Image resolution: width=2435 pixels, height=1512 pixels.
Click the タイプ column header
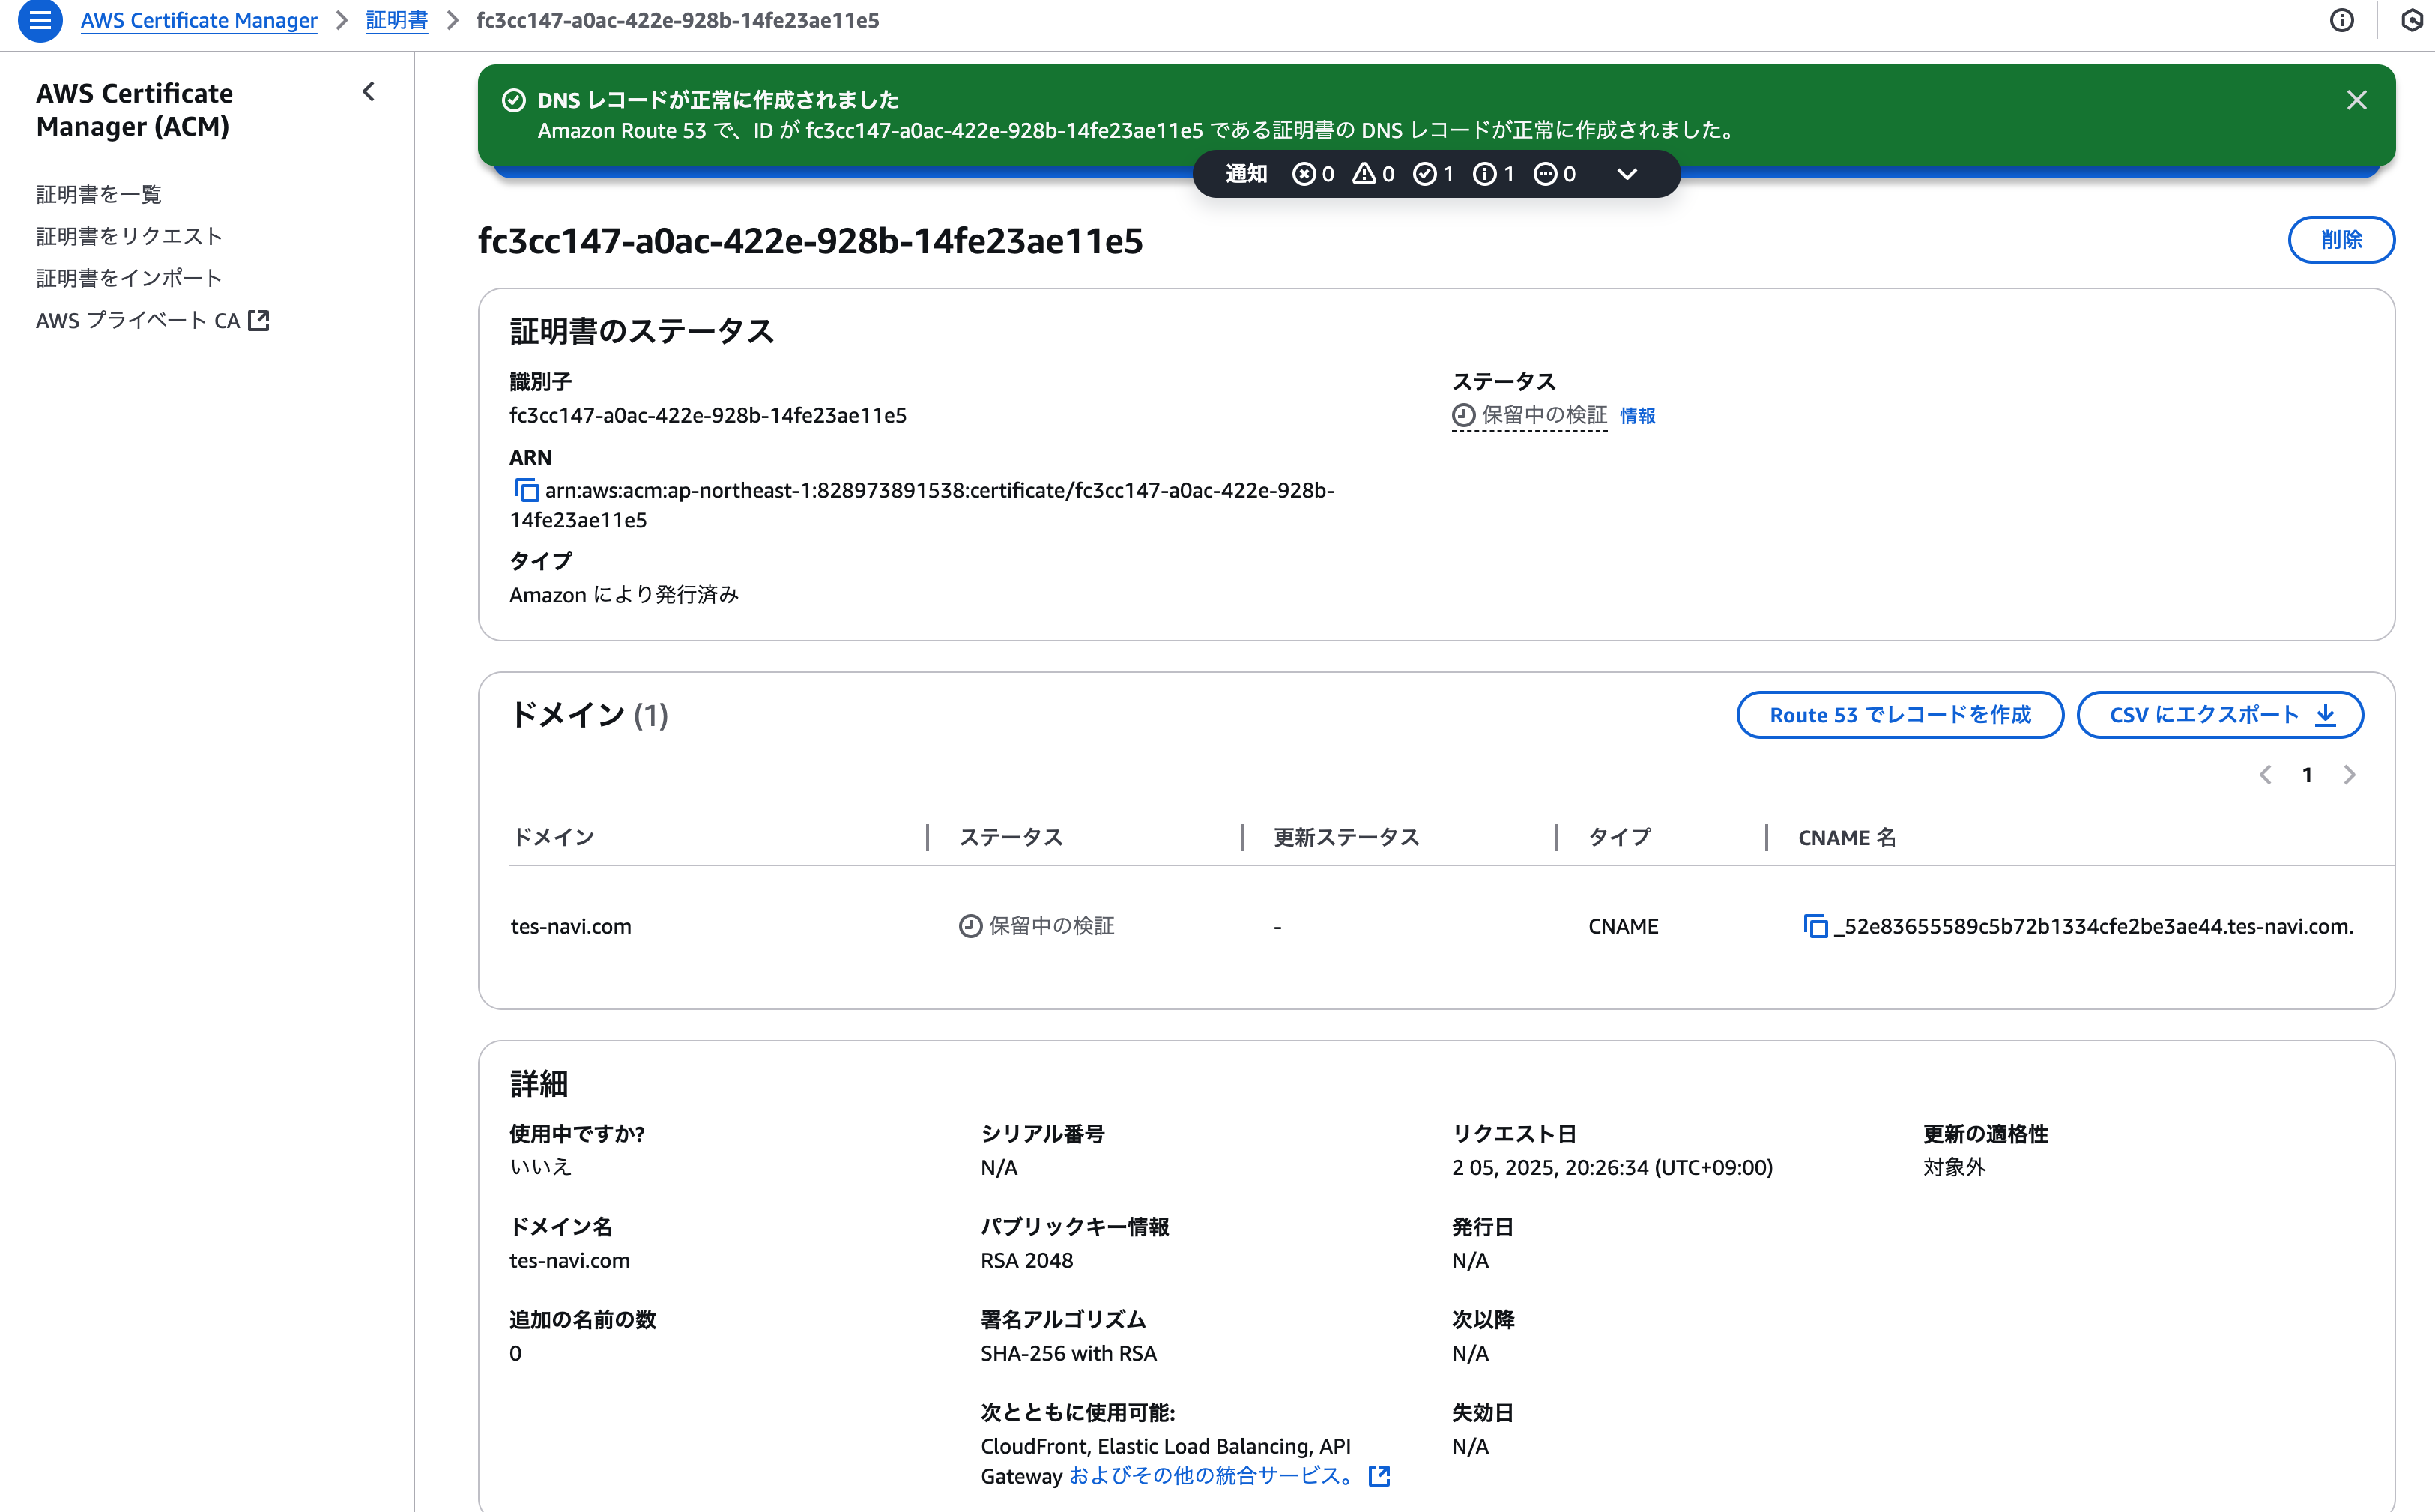tap(1619, 837)
